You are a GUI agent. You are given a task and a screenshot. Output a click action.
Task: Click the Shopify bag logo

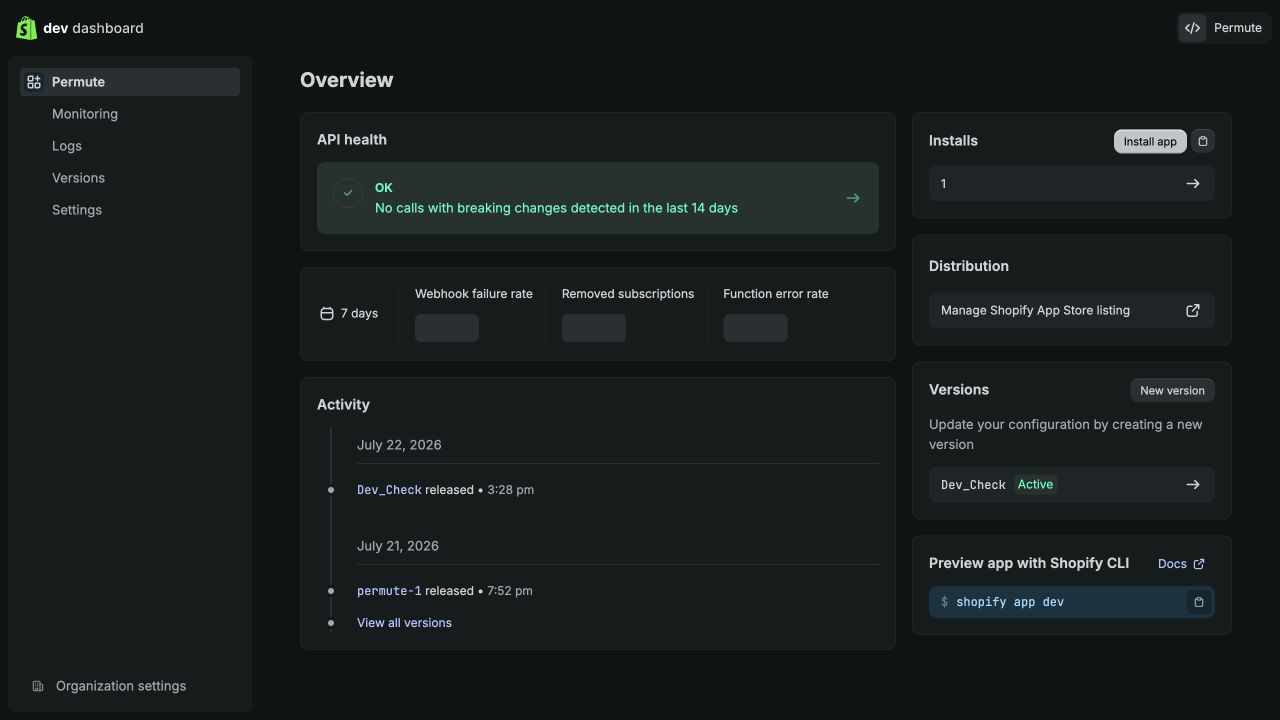coord(26,28)
